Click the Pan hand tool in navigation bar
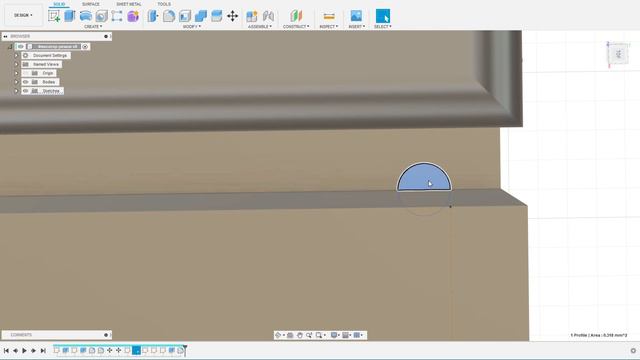 (x=300, y=335)
